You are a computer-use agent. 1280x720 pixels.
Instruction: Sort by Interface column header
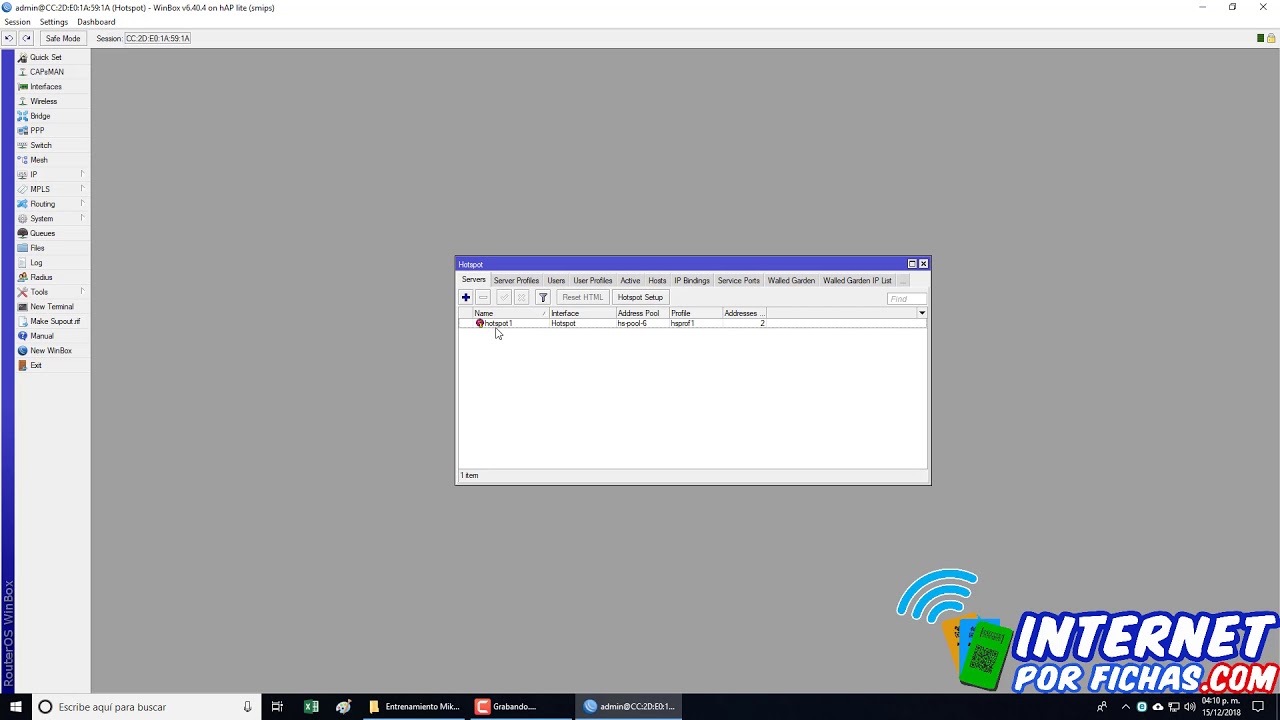(582, 313)
